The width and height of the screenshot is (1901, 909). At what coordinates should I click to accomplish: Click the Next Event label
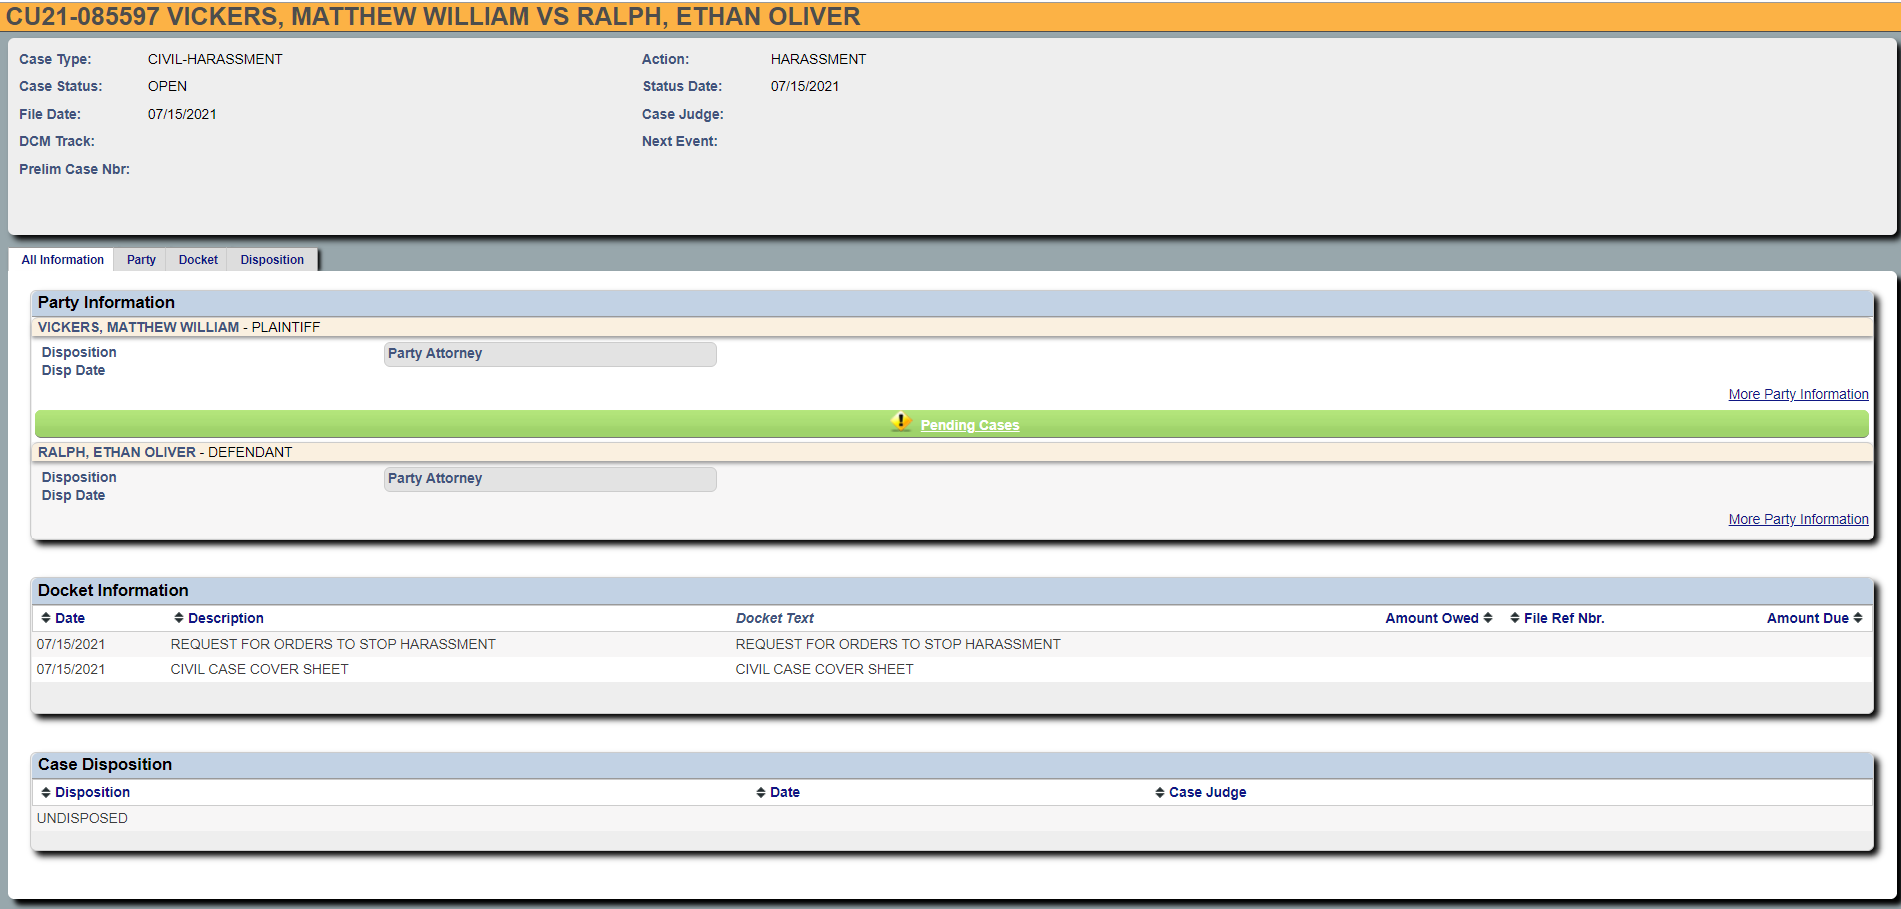point(680,141)
